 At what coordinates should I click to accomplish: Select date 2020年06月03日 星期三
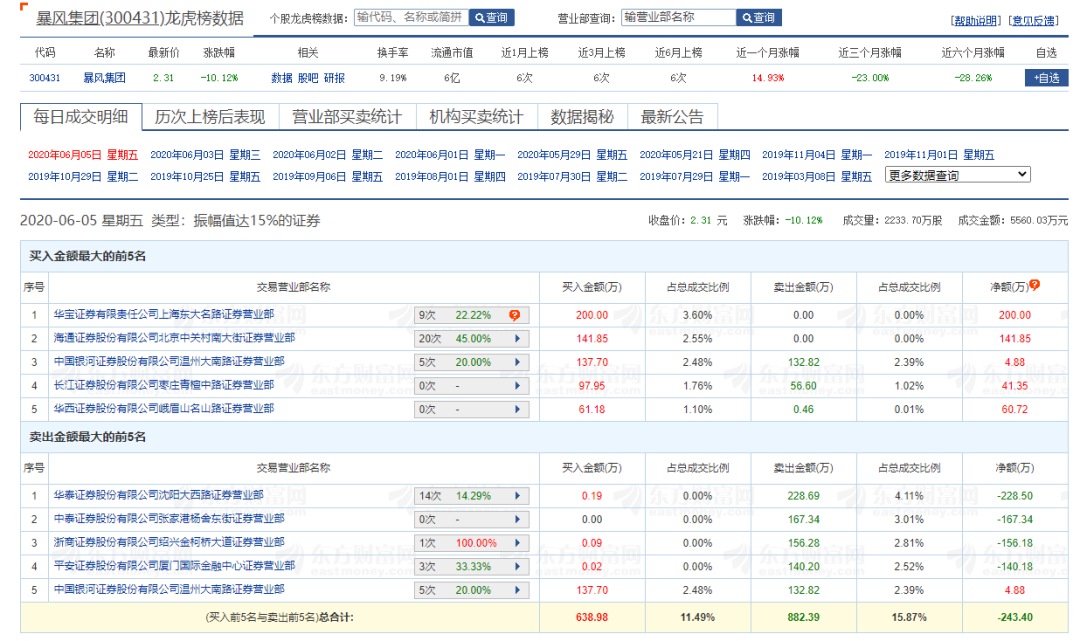point(205,155)
